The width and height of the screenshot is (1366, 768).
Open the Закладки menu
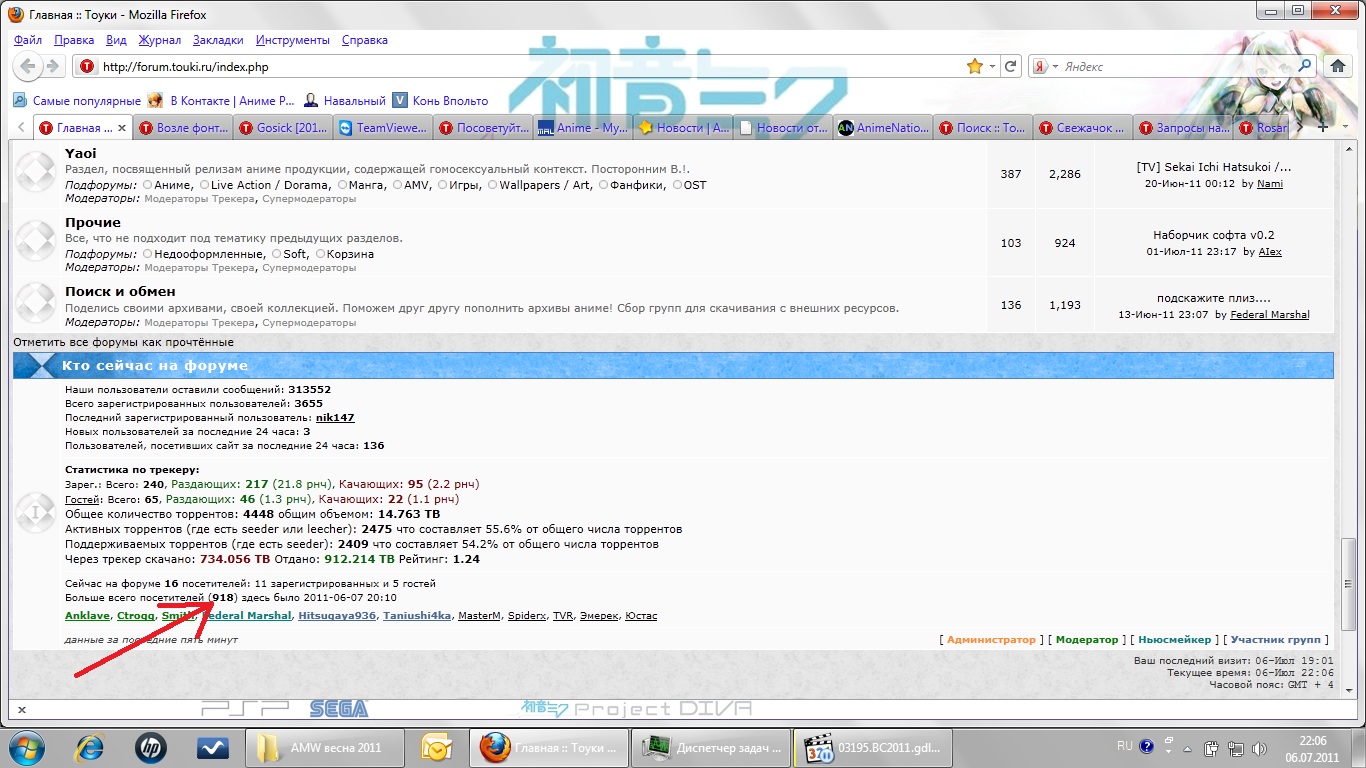(218, 40)
